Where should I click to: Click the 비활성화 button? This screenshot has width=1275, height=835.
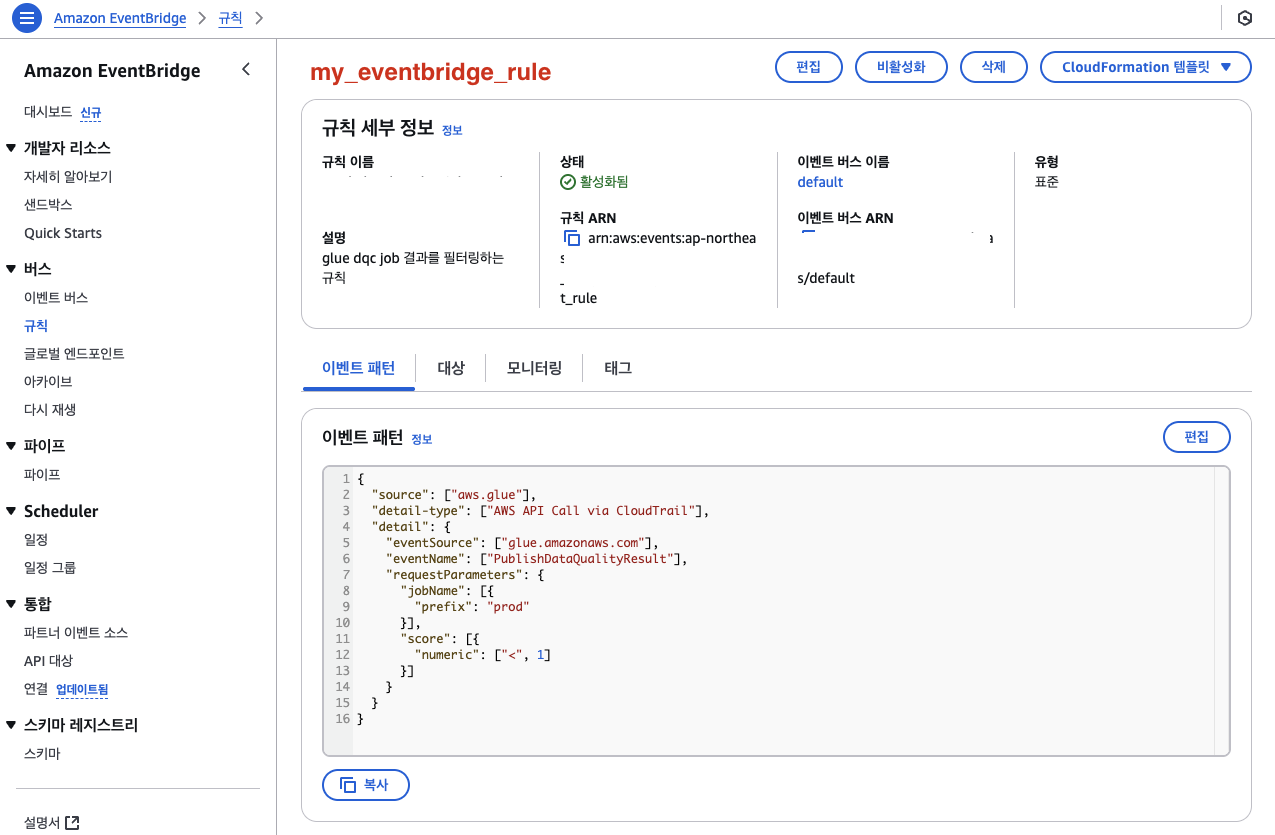(901, 67)
